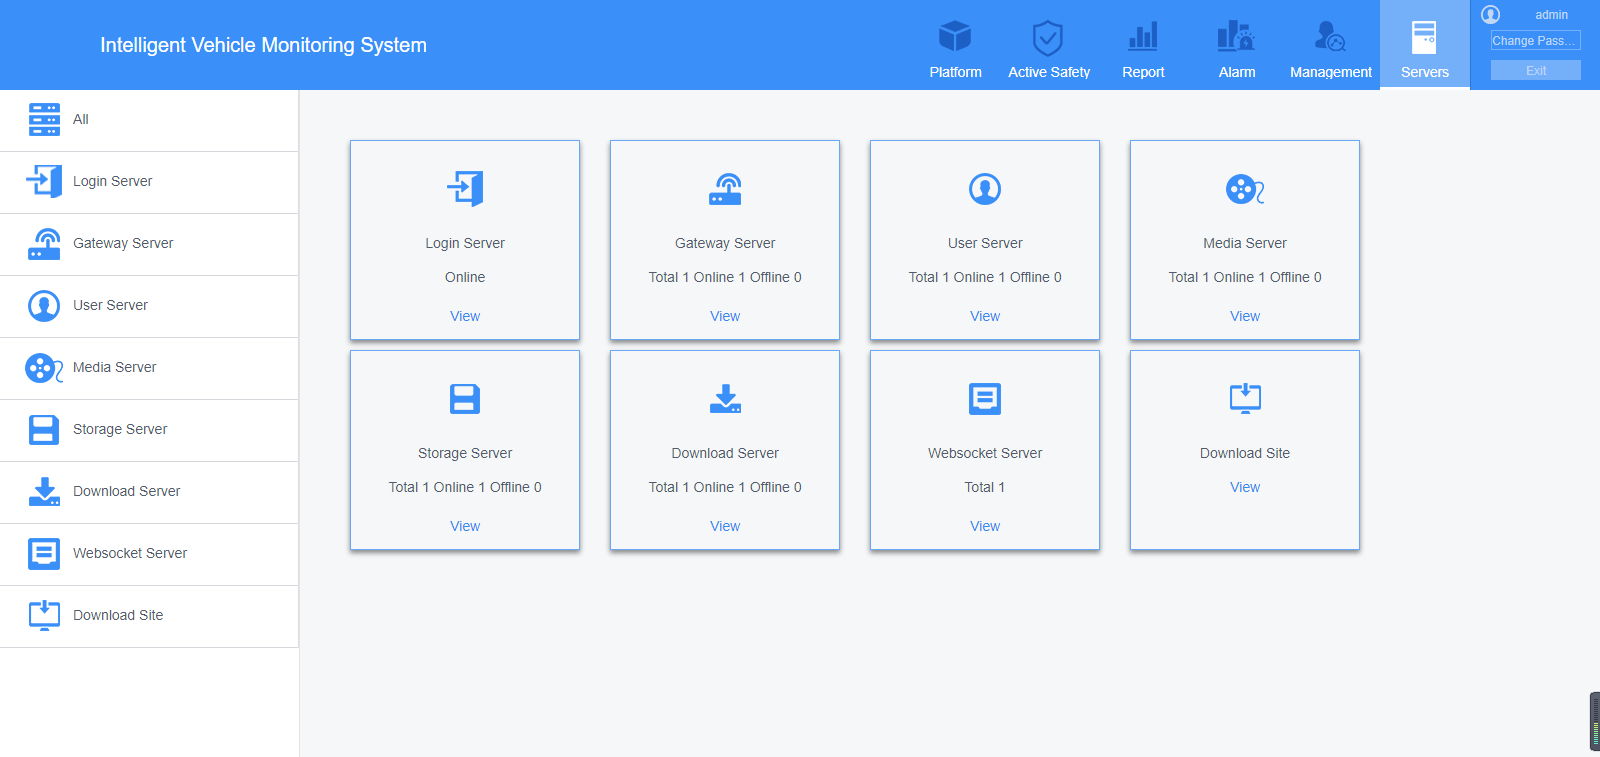Open View link on Storage Server card
This screenshot has width=1600, height=757.
(x=465, y=526)
